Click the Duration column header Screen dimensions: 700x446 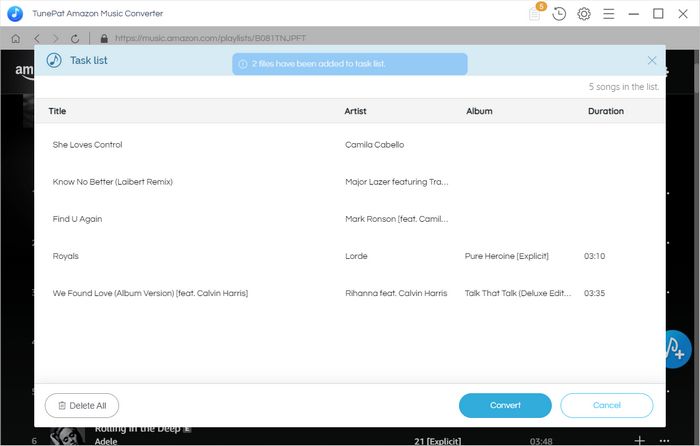coord(606,111)
